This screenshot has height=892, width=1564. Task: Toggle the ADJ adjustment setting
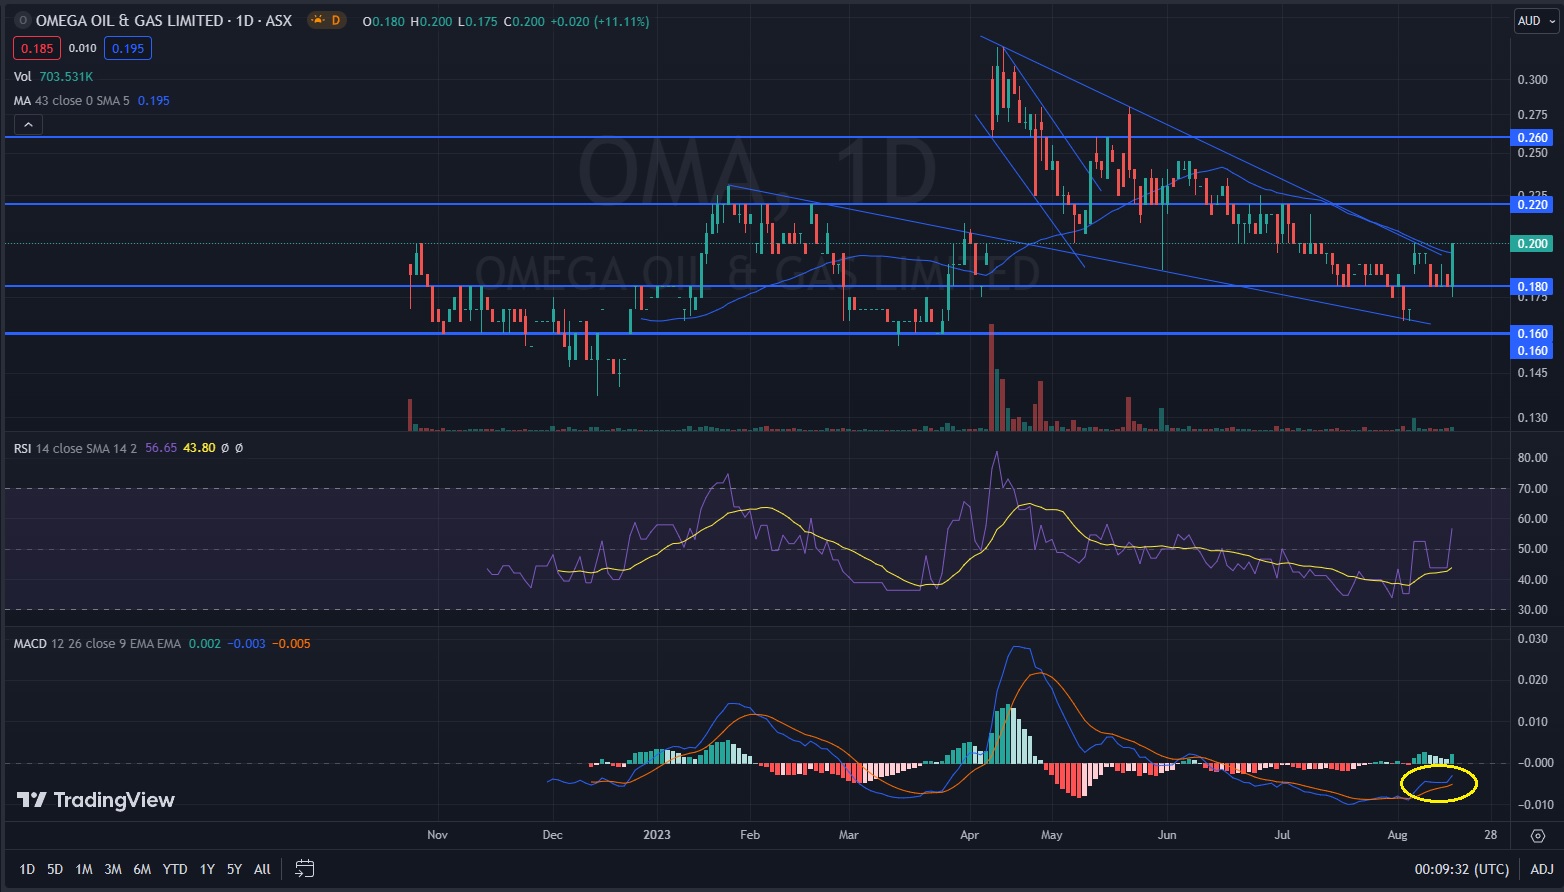tap(1542, 869)
